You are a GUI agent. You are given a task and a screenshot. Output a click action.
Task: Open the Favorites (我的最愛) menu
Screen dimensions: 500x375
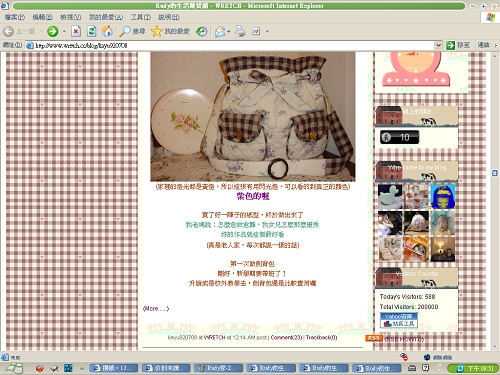(x=106, y=17)
